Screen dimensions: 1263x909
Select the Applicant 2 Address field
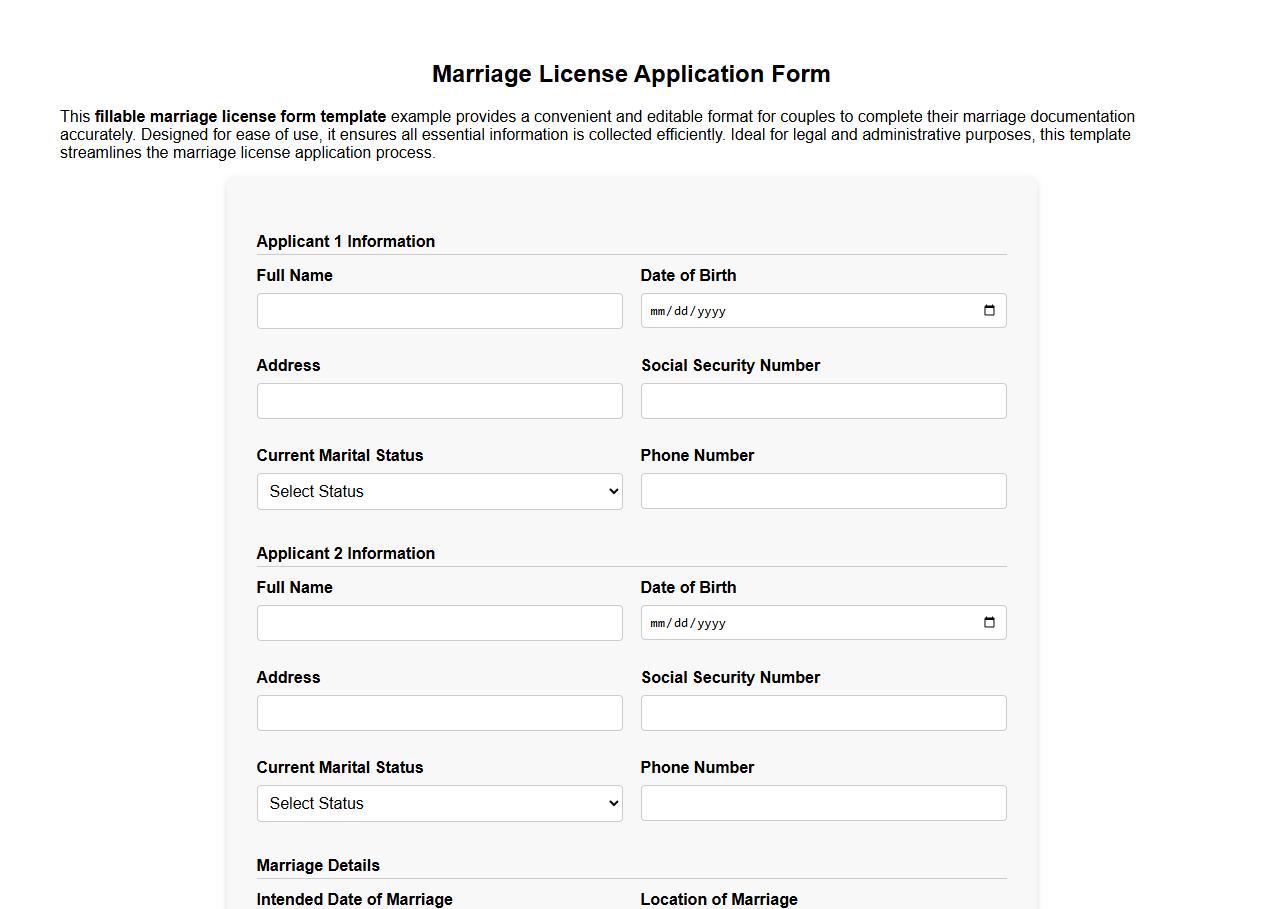point(440,713)
